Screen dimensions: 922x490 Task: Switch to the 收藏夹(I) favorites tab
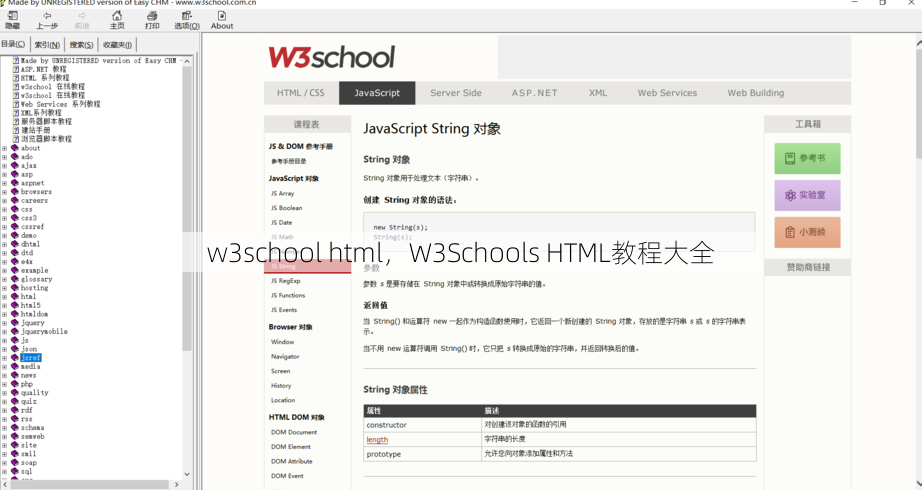click(x=117, y=45)
